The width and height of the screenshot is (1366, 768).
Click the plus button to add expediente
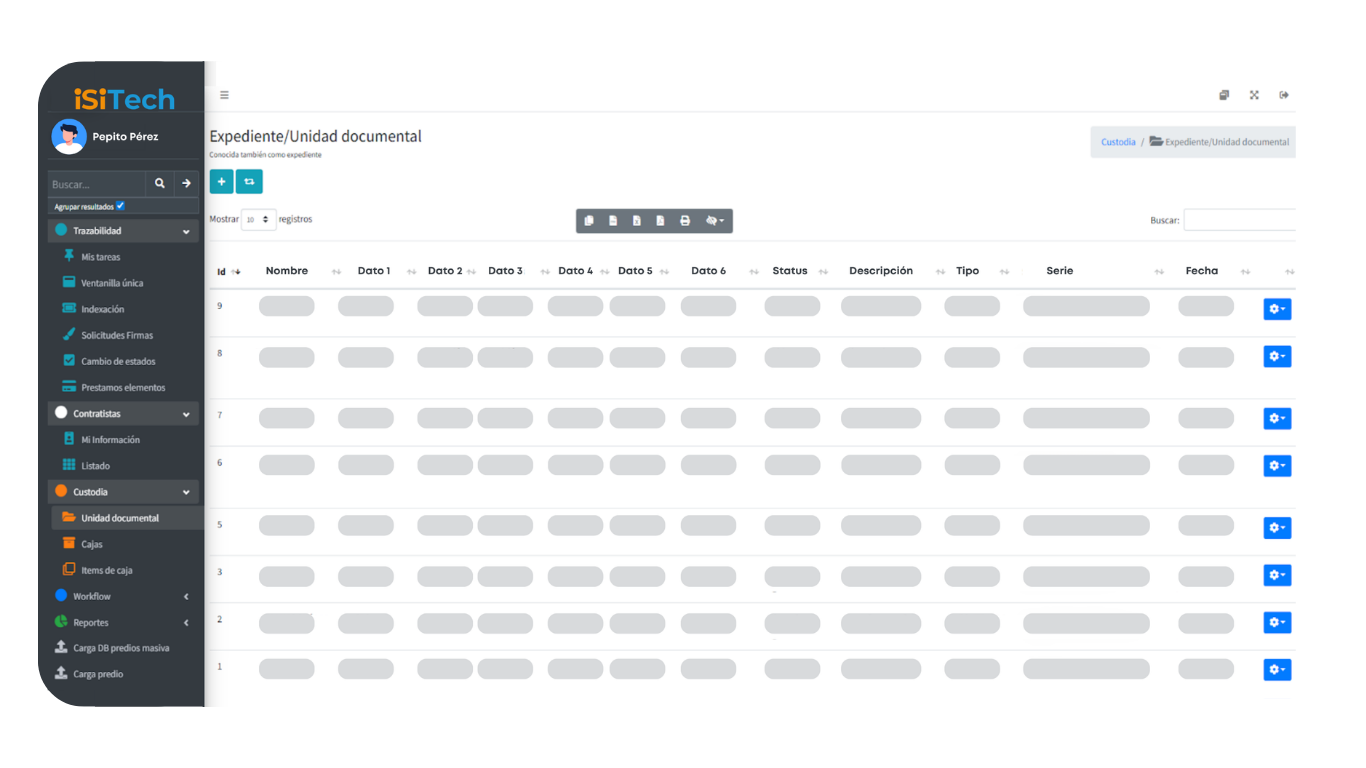[221, 182]
